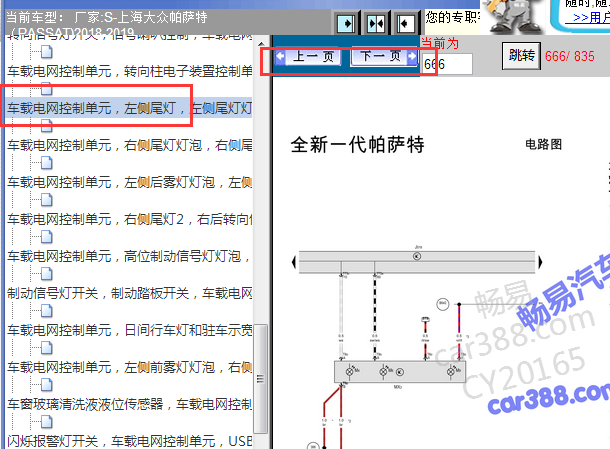The image size is (610, 449).
Task: Select tree item 车载电网控制单元，右侧尾灯2
Action: point(130,219)
